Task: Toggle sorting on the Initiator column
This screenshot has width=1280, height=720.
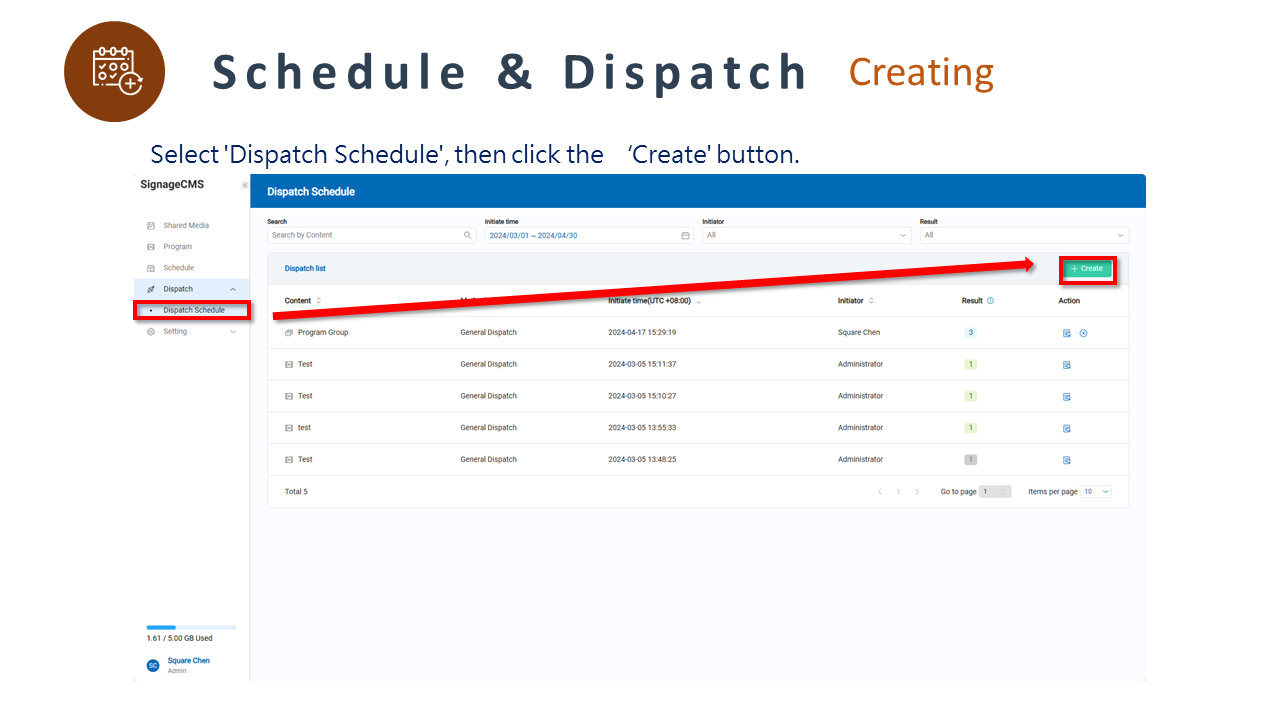Action: 871,301
